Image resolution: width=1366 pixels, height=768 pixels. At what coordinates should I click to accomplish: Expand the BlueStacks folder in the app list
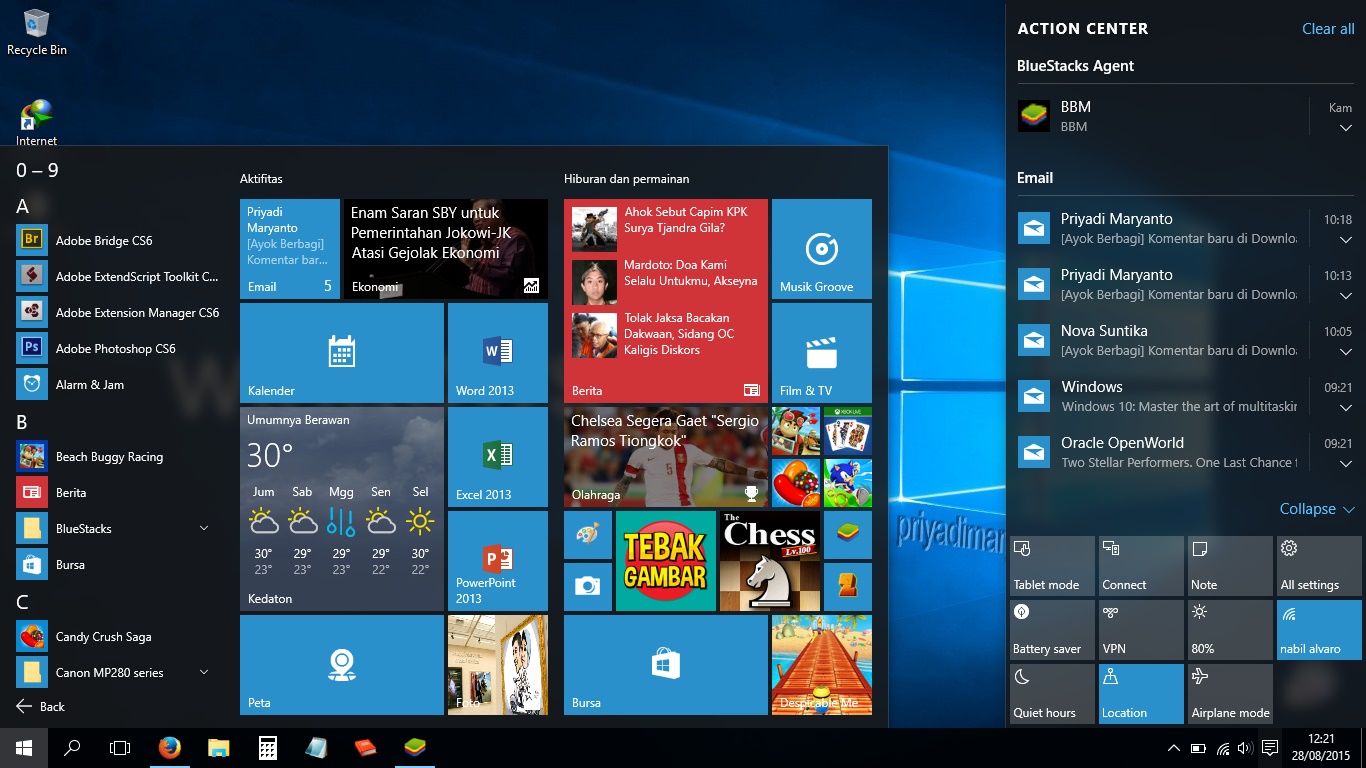click(204, 528)
